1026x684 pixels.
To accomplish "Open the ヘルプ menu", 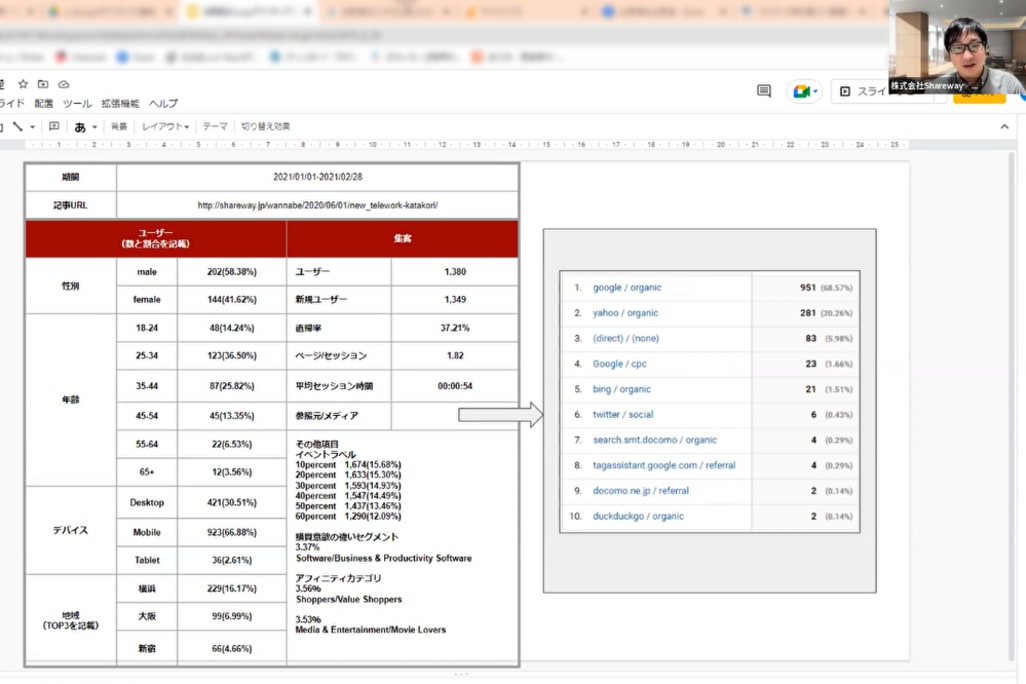I will pyautogui.click(x=163, y=104).
